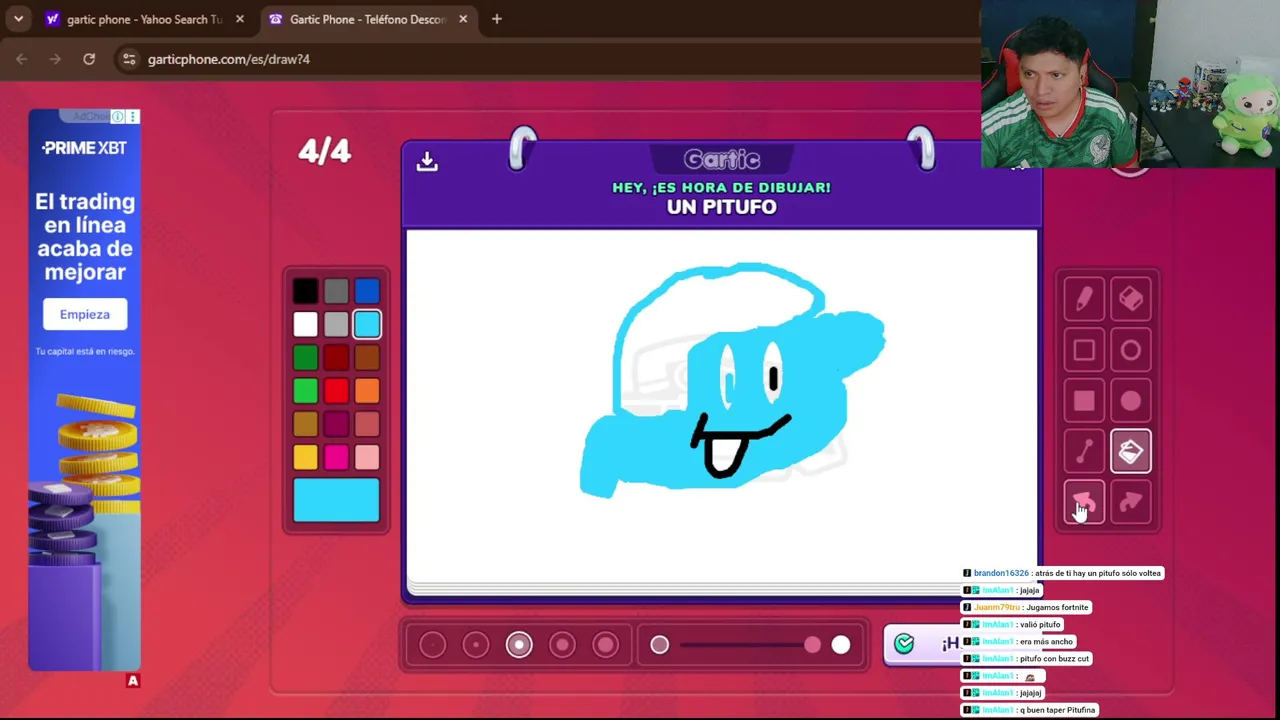
Task: Select the smallest brush size
Action: tap(433, 645)
